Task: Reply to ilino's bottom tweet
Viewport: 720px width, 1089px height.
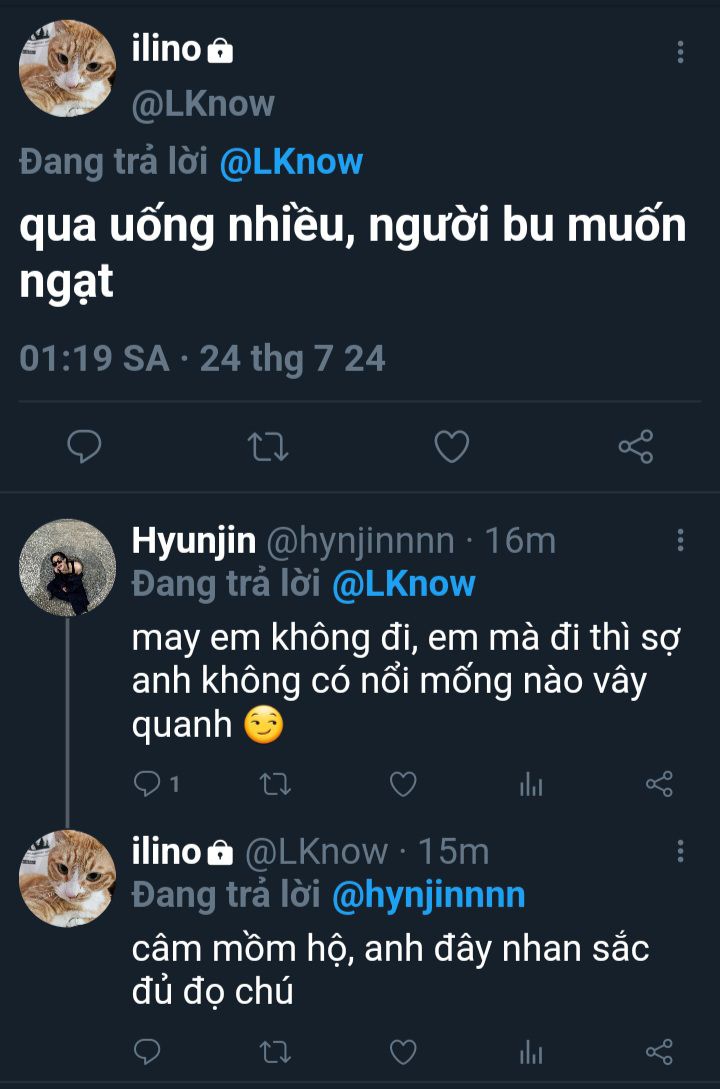Action: [x=147, y=1051]
